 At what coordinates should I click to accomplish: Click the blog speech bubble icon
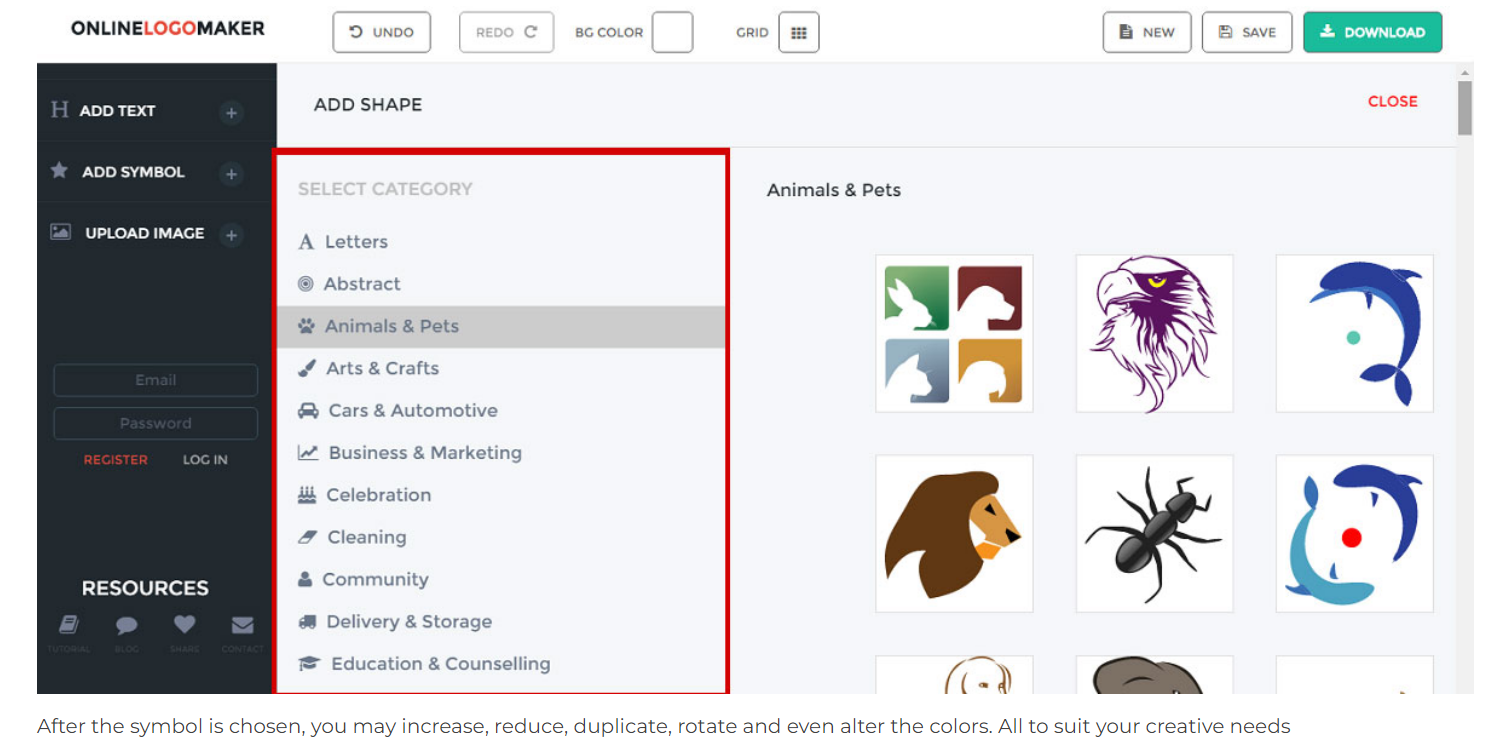(126, 626)
